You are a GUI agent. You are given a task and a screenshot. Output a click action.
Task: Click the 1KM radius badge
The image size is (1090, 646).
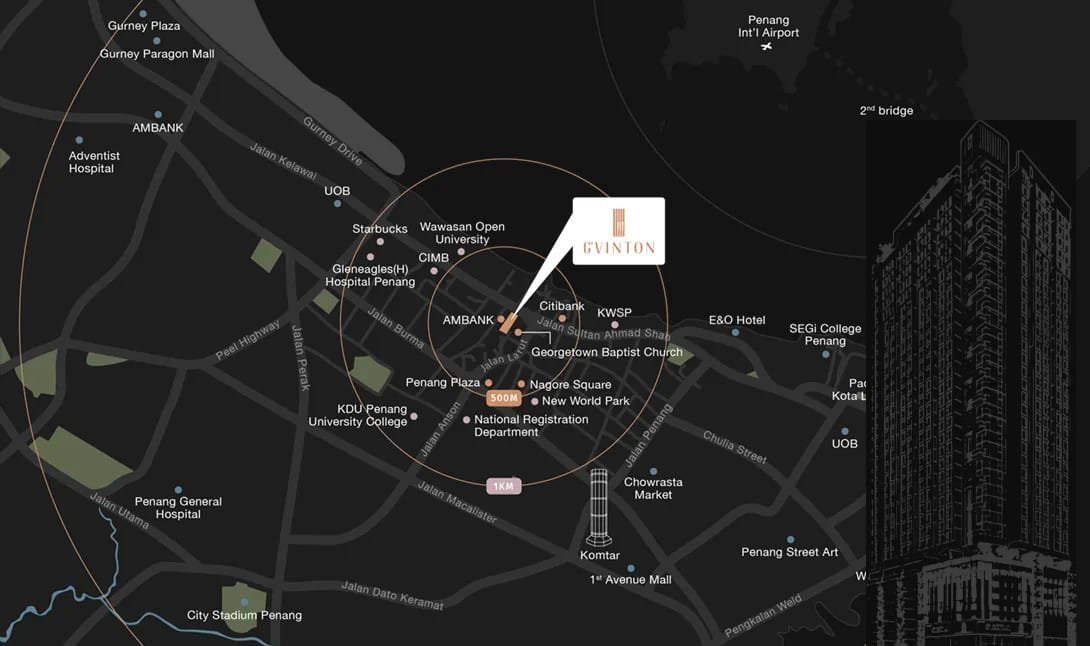(503, 486)
